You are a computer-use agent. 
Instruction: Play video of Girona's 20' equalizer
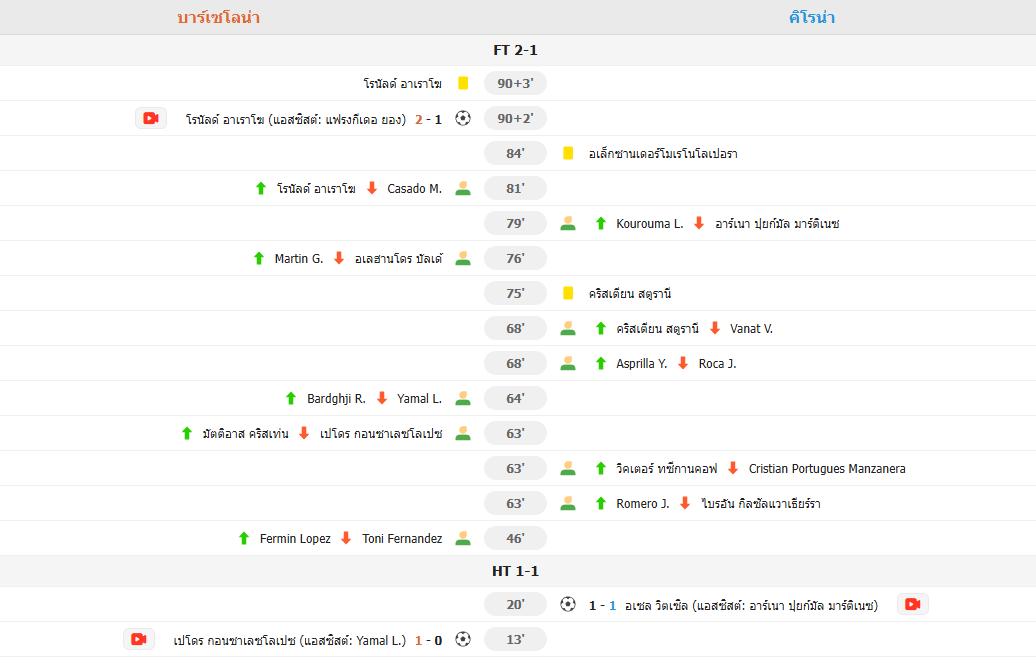click(911, 604)
